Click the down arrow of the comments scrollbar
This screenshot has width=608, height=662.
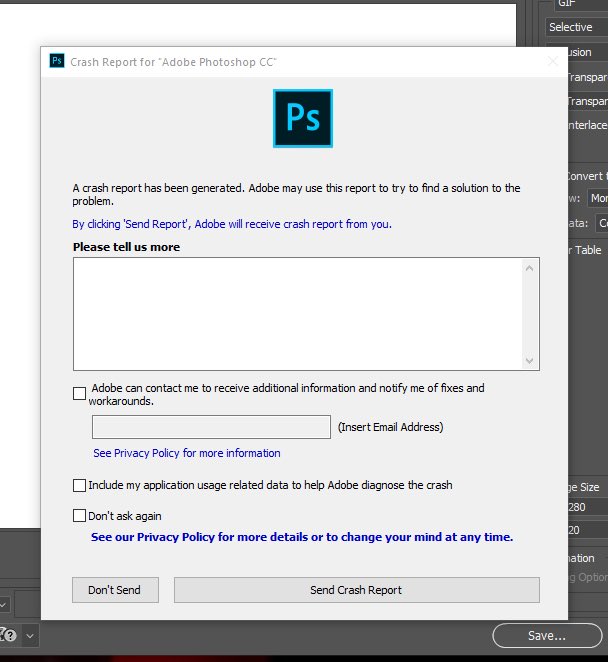pyautogui.click(x=529, y=361)
